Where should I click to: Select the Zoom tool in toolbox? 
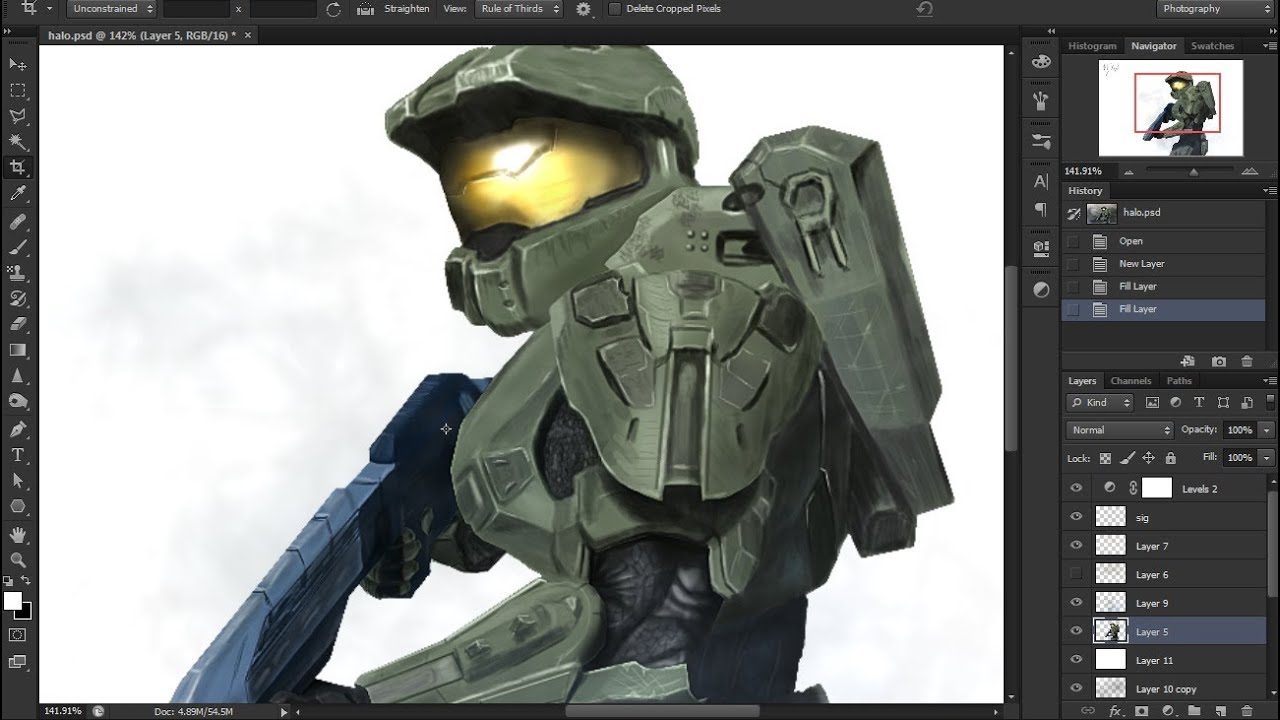(x=17, y=560)
